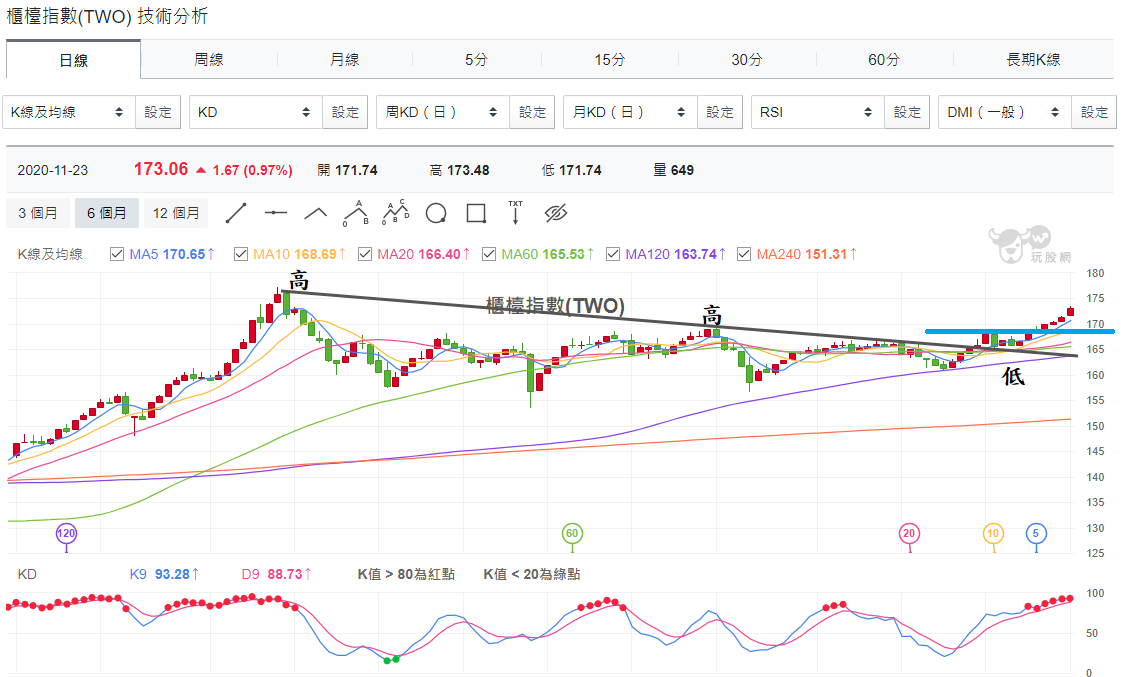1132x677 pixels.
Task: Switch to the 30分 tab
Action: point(746,60)
